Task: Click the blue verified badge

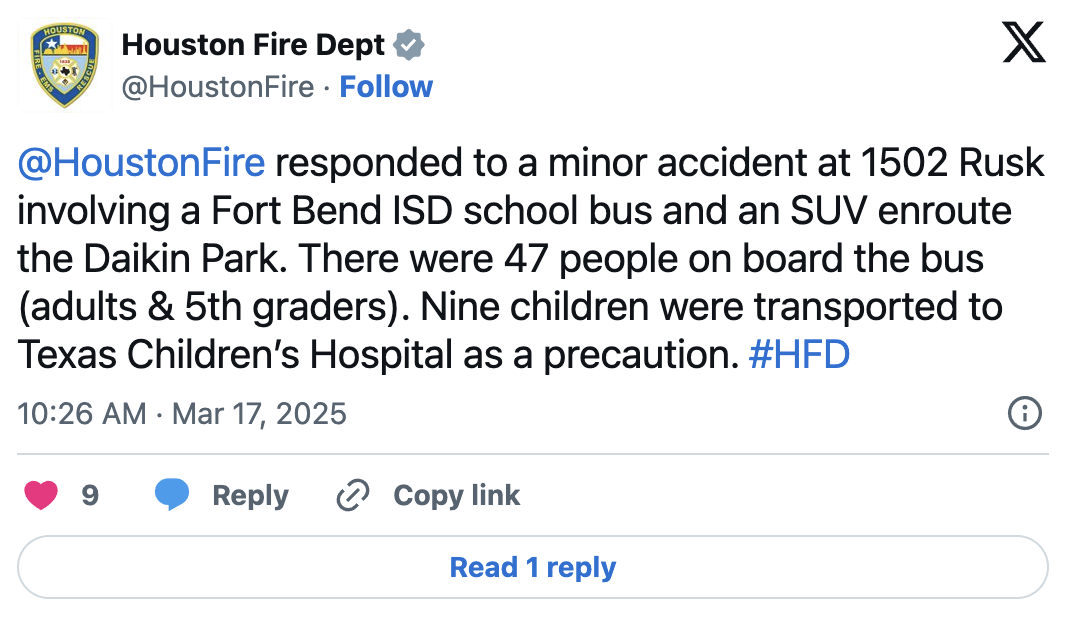Action: tap(409, 45)
